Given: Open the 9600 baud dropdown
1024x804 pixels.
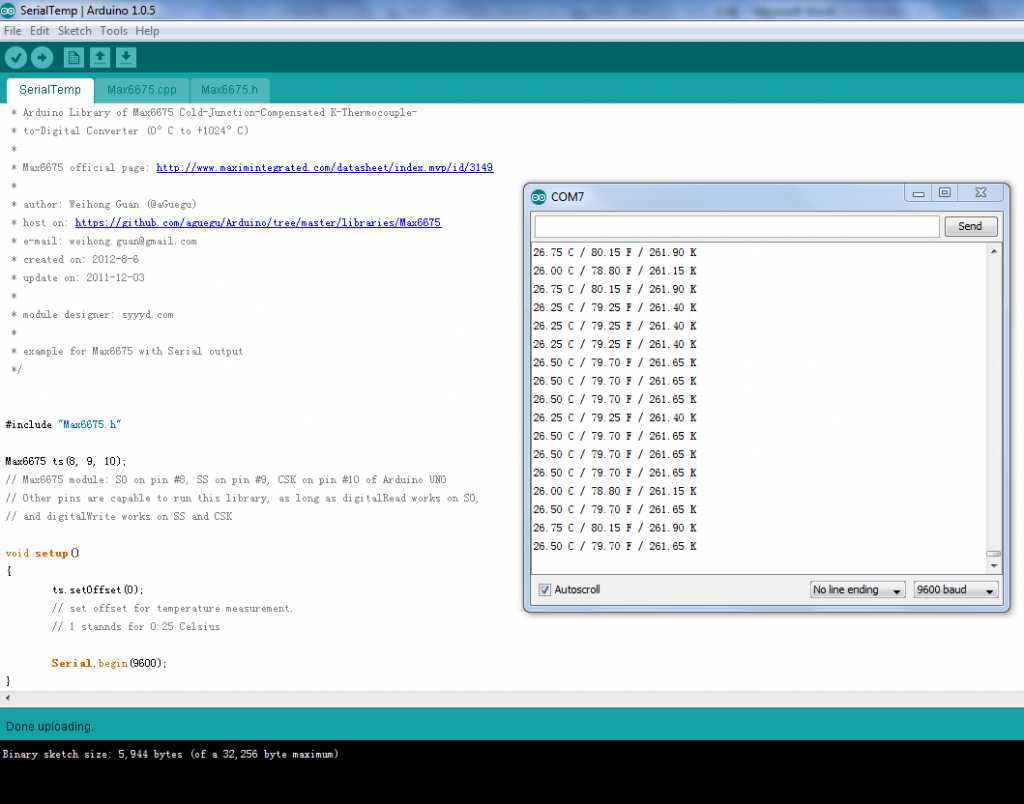Looking at the screenshot, I should tap(955, 590).
